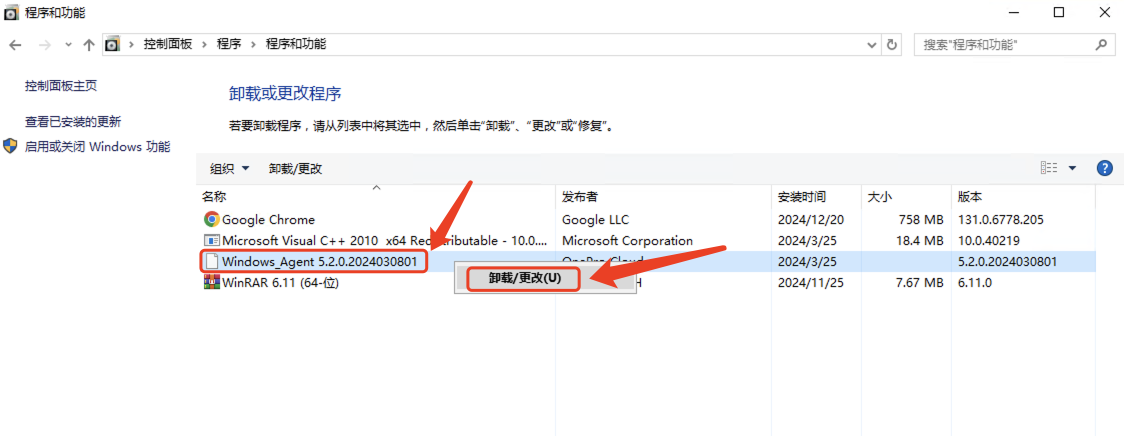1124x436 pixels.
Task: Close the 程序和功能 window
Action: [1103, 12]
